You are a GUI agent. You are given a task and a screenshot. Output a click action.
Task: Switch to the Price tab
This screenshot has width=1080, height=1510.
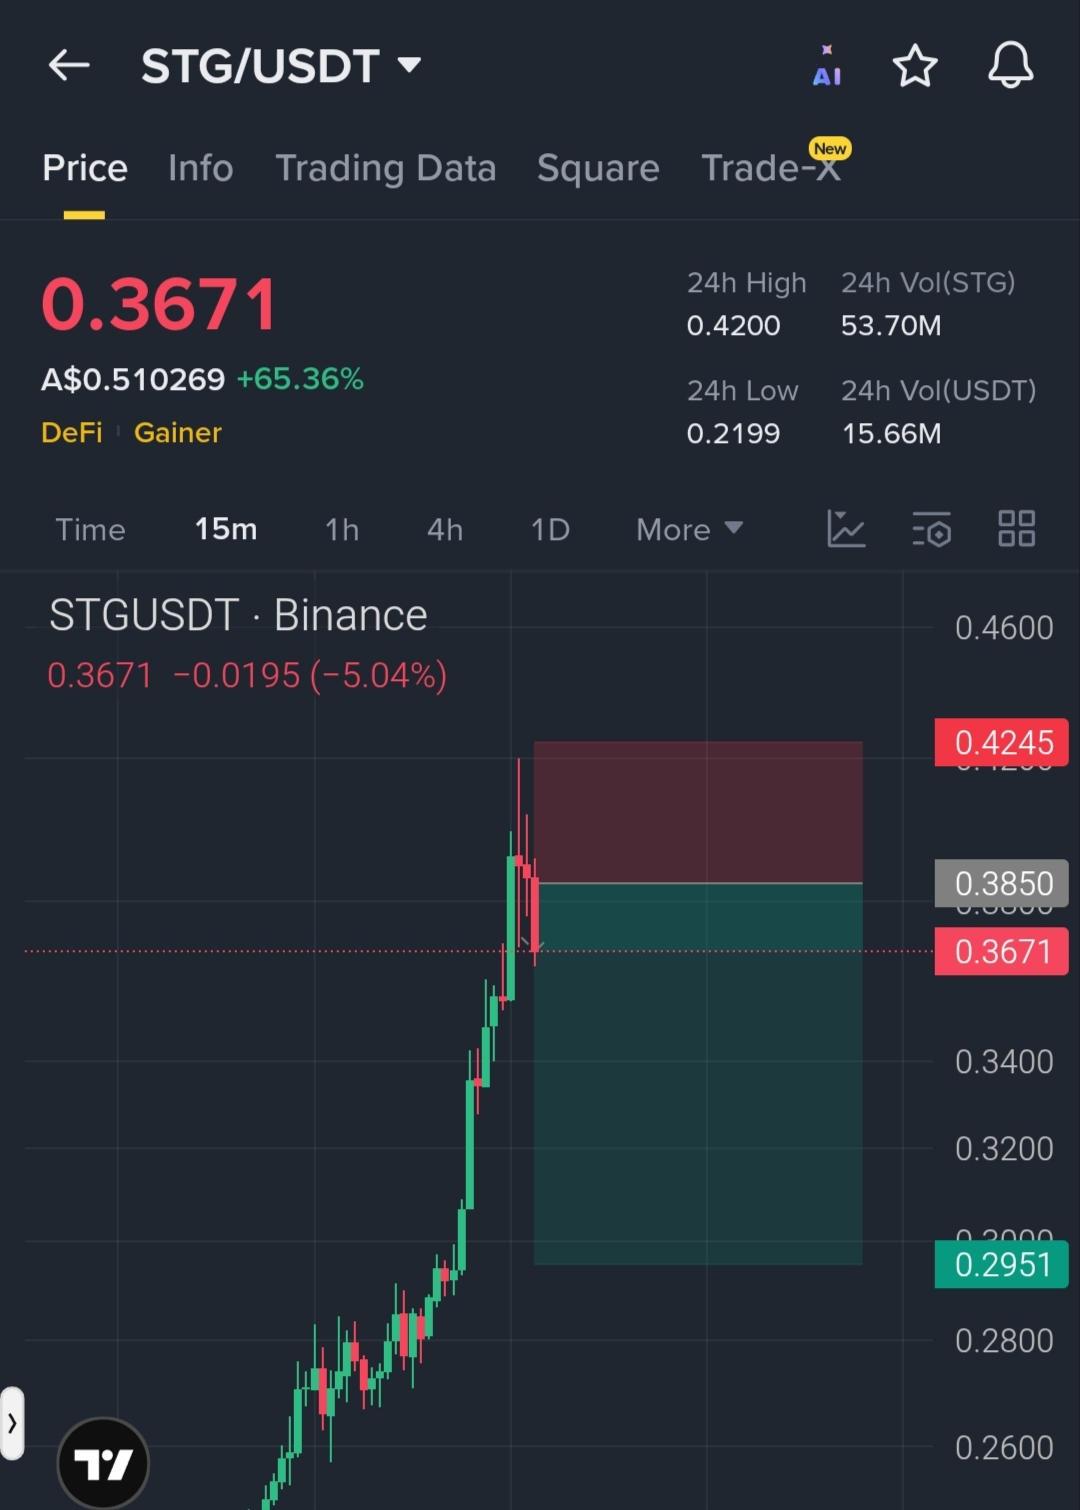click(85, 168)
